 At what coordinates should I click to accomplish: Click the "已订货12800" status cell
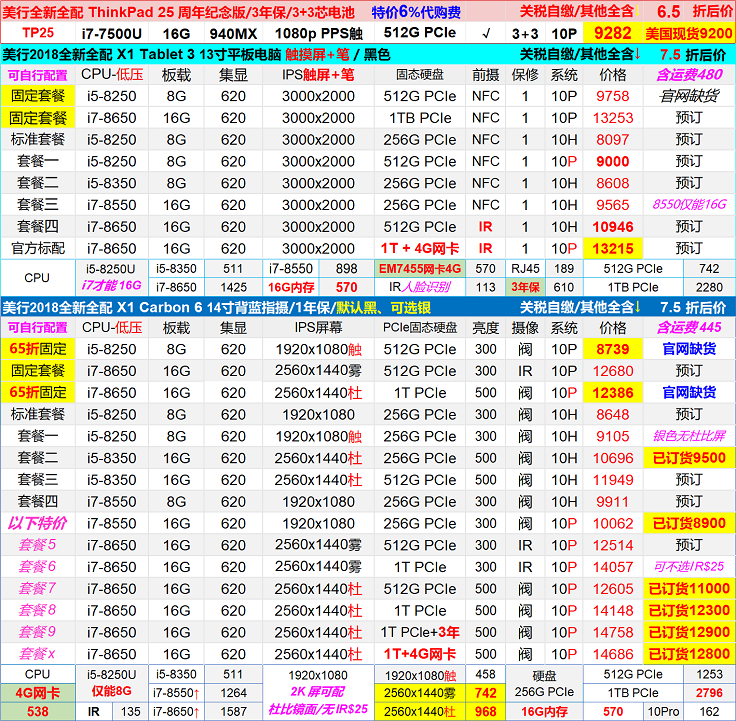[689, 654]
